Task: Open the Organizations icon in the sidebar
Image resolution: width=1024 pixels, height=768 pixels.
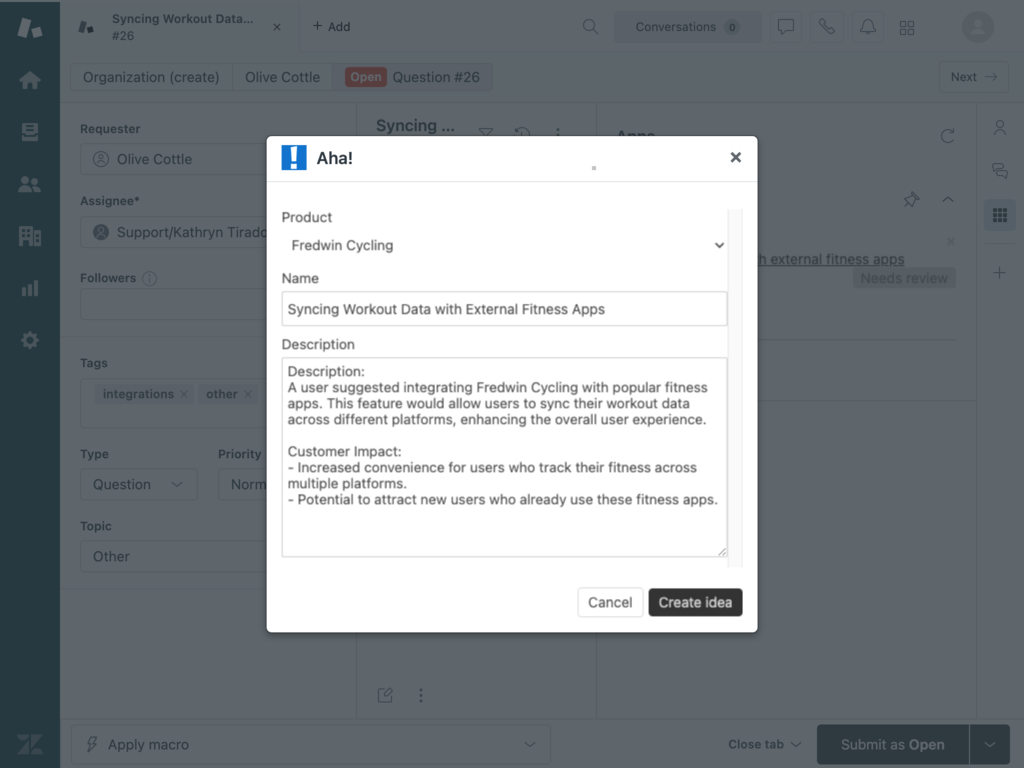Action: (29, 236)
